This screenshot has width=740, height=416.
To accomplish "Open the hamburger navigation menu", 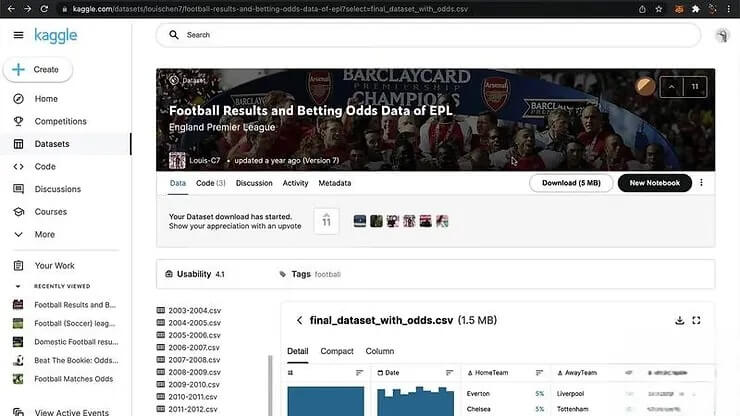I will [18, 35].
